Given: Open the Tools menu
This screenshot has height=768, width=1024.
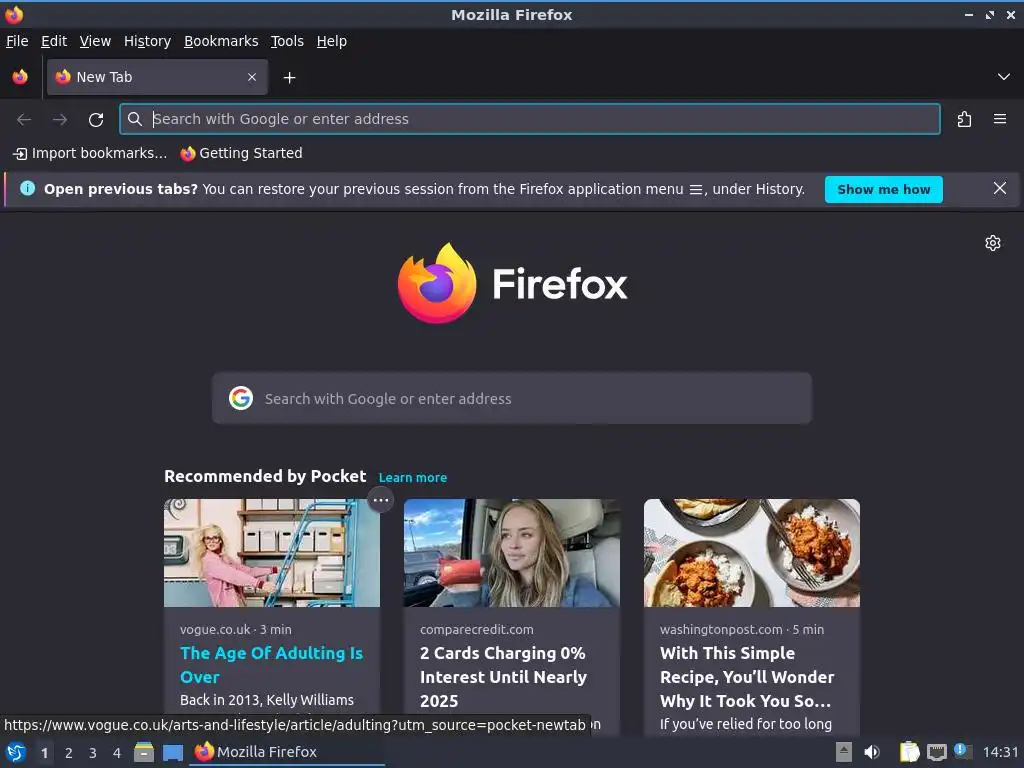Looking at the screenshot, I should tap(287, 41).
